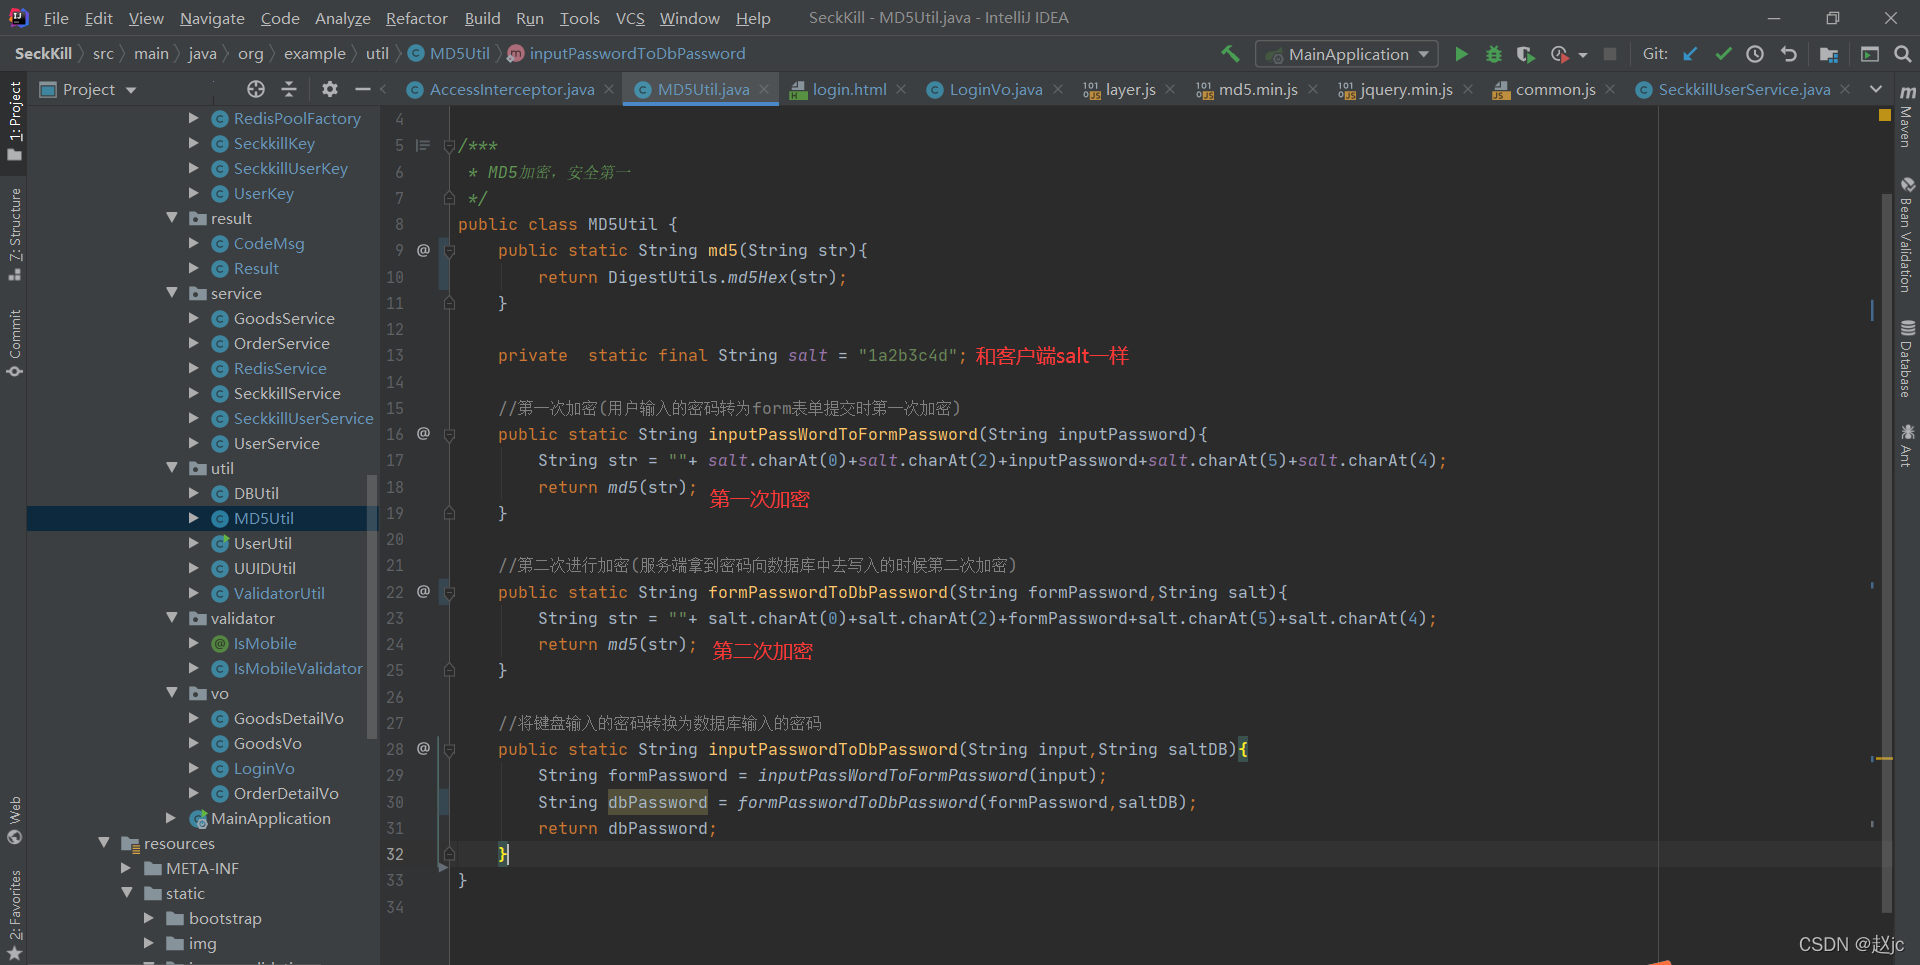Place cursor on dbPassword variable at line 30
1920x965 pixels.
[x=657, y=802]
